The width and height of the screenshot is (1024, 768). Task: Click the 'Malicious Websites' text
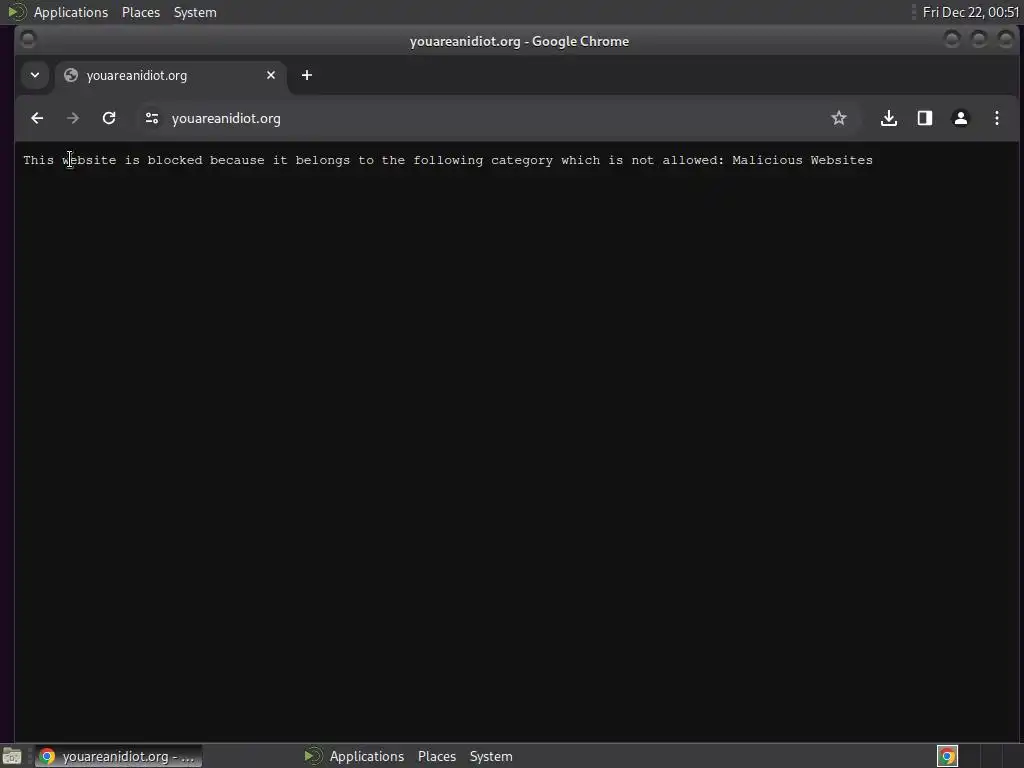(802, 160)
